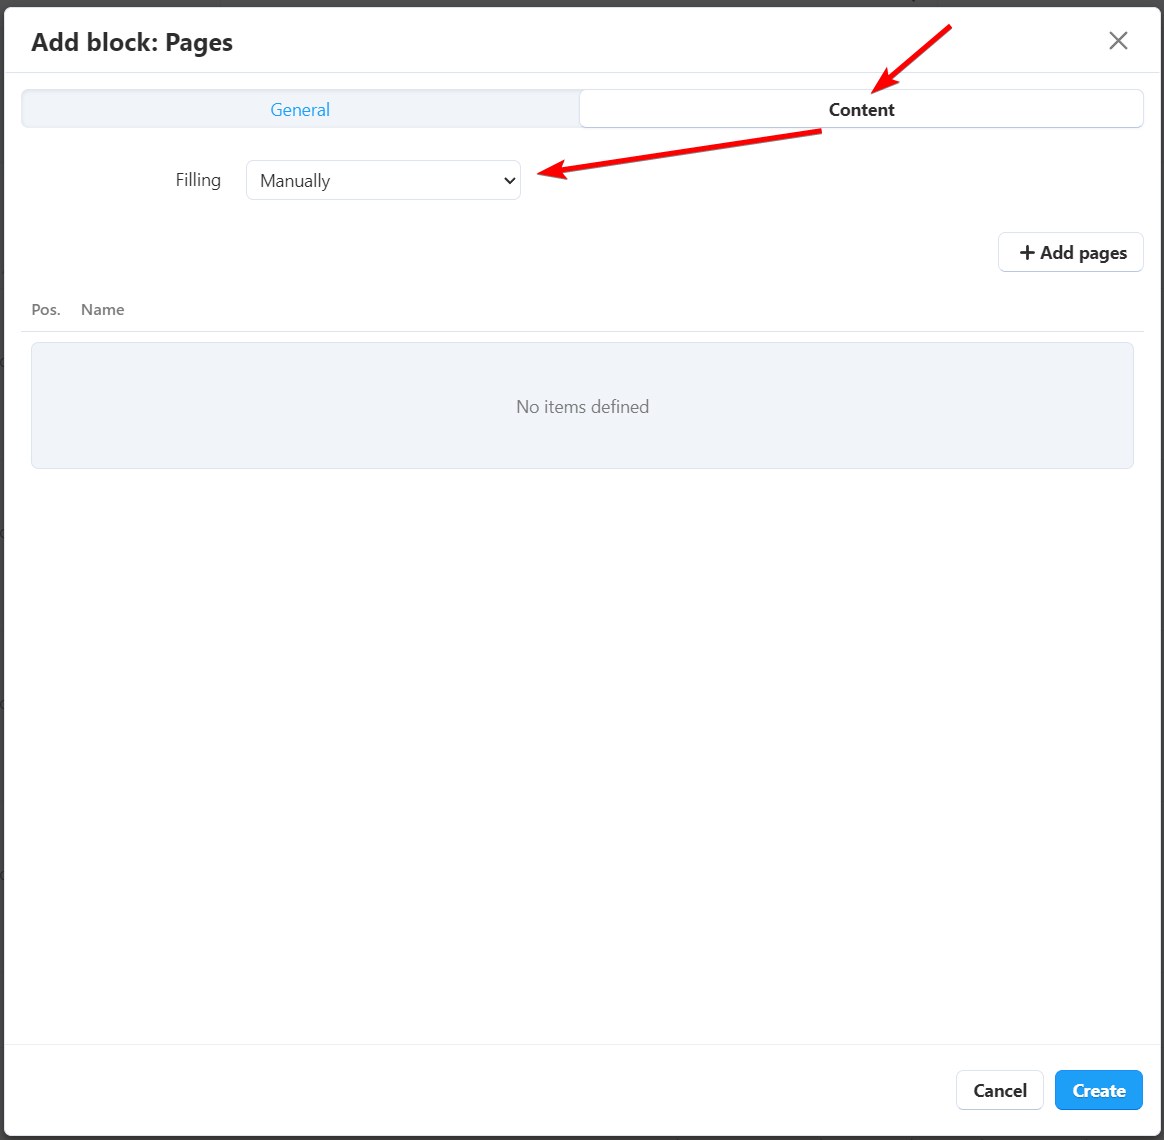The height and width of the screenshot is (1140, 1164).
Task: Click the 'No items defined' text
Action: [x=582, y=407]
